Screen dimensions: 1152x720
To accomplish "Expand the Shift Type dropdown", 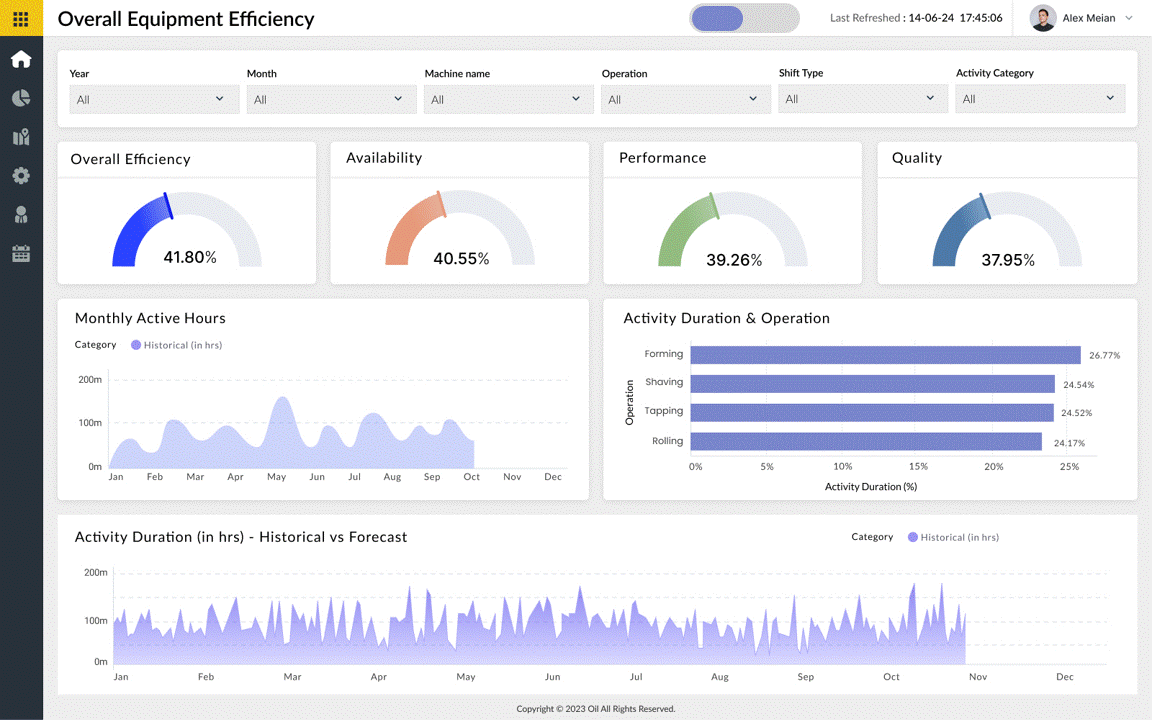I will 862,99.
